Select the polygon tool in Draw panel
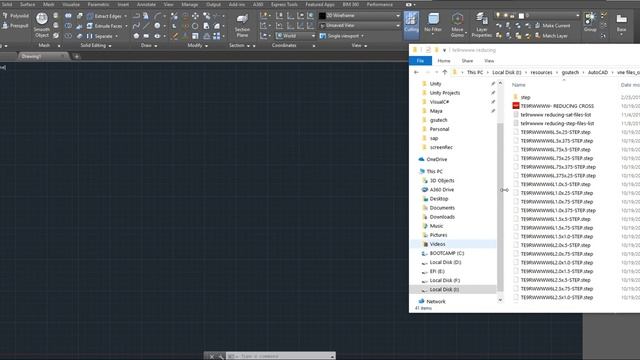 click(x=136, y=36)
